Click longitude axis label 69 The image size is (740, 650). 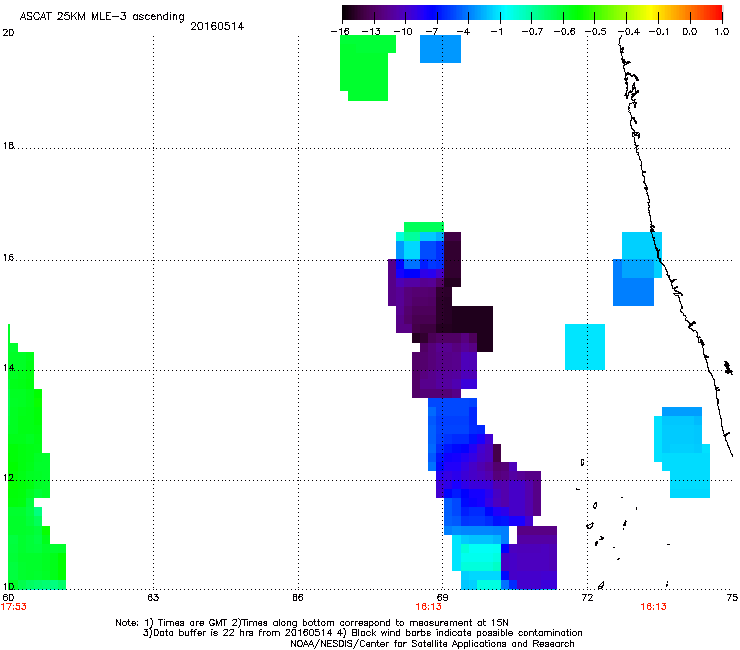pos(442,598)
